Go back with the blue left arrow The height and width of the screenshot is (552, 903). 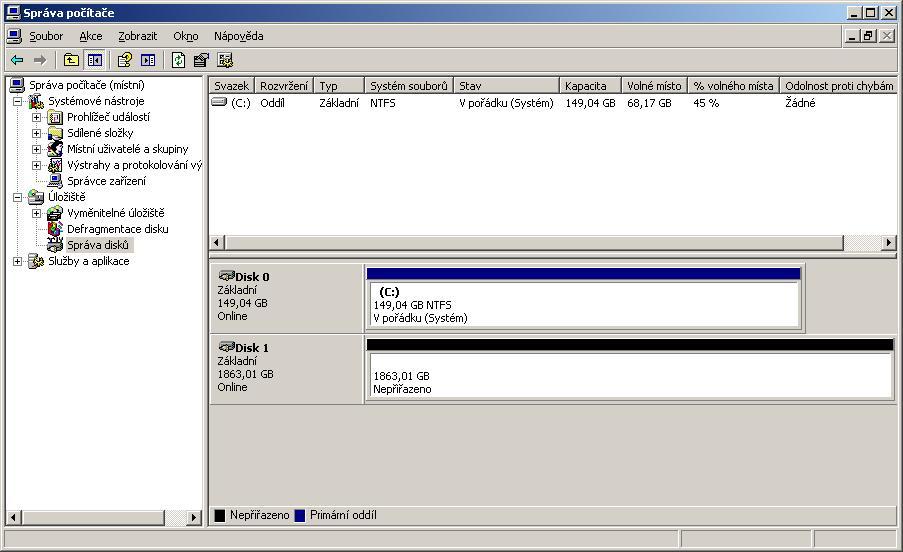[17, 60]
